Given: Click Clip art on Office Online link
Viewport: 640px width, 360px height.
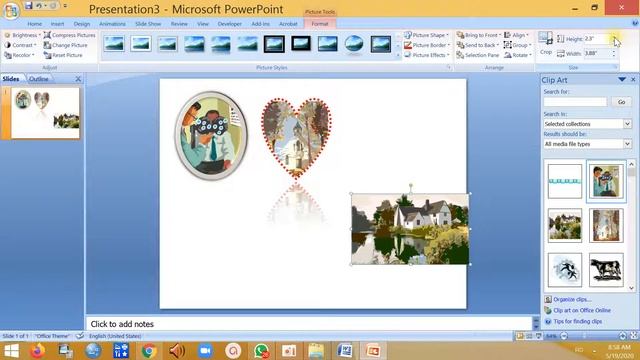Looking at the screenshot, I should pos(582,311).
